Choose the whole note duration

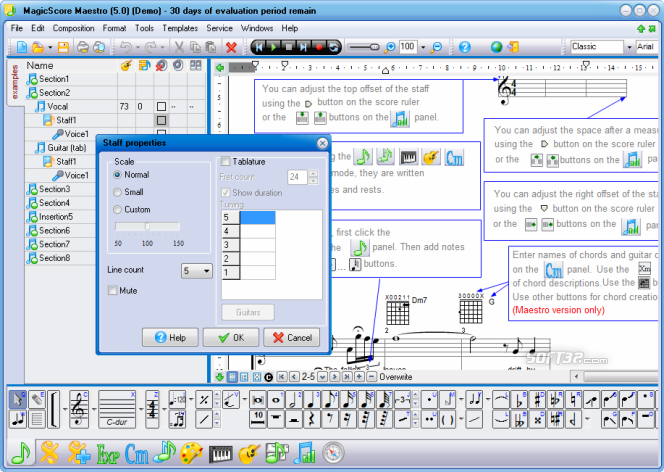[x=276, y=399]
